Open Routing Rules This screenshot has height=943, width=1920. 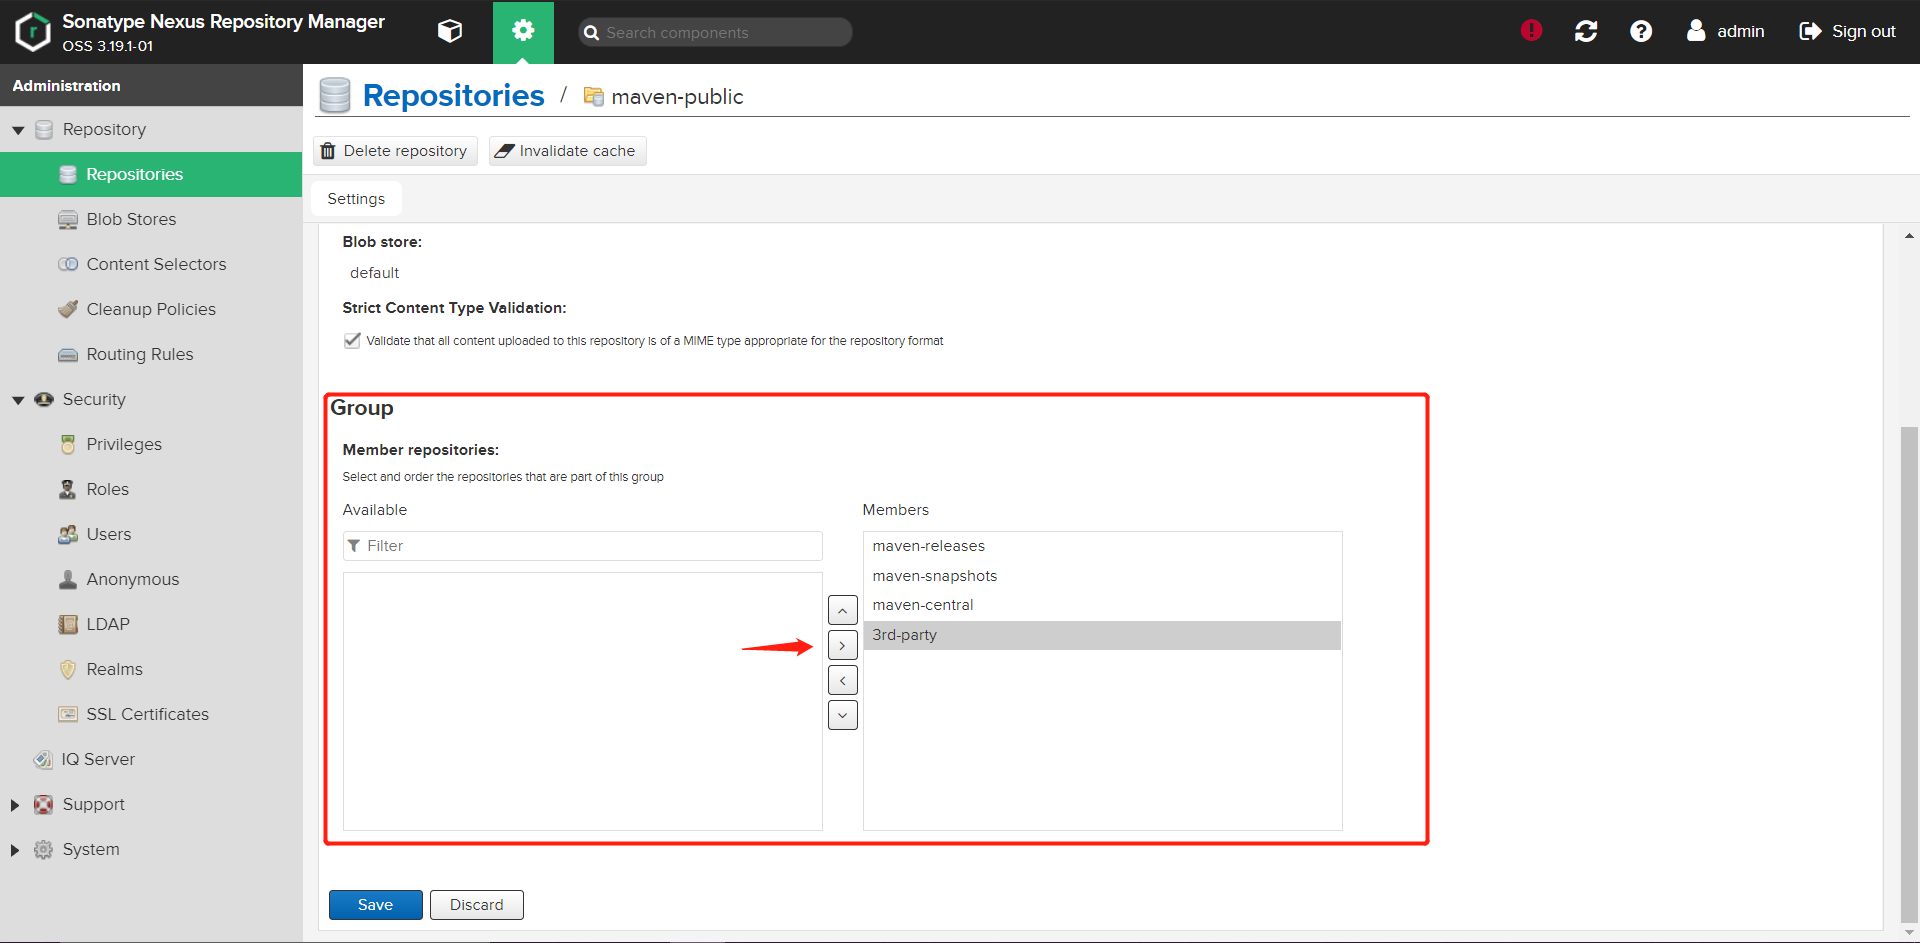[151, 354]
